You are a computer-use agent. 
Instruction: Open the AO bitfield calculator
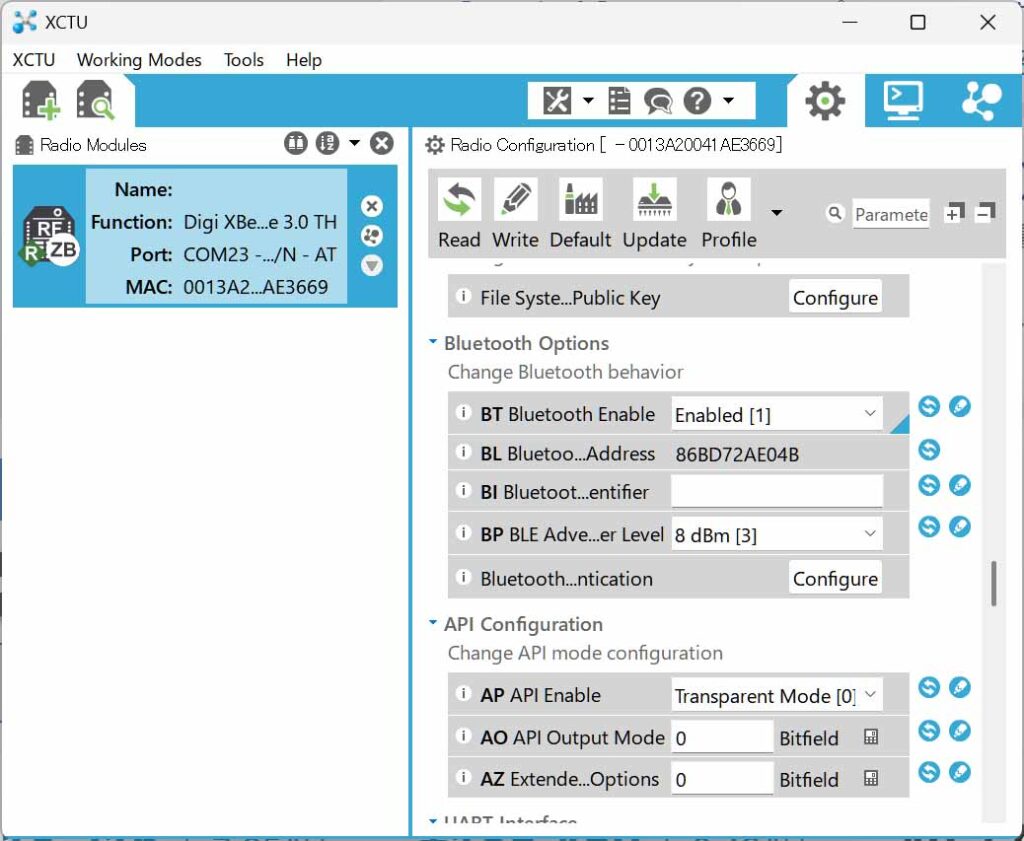pyautogui.click(x=871, y=737)
